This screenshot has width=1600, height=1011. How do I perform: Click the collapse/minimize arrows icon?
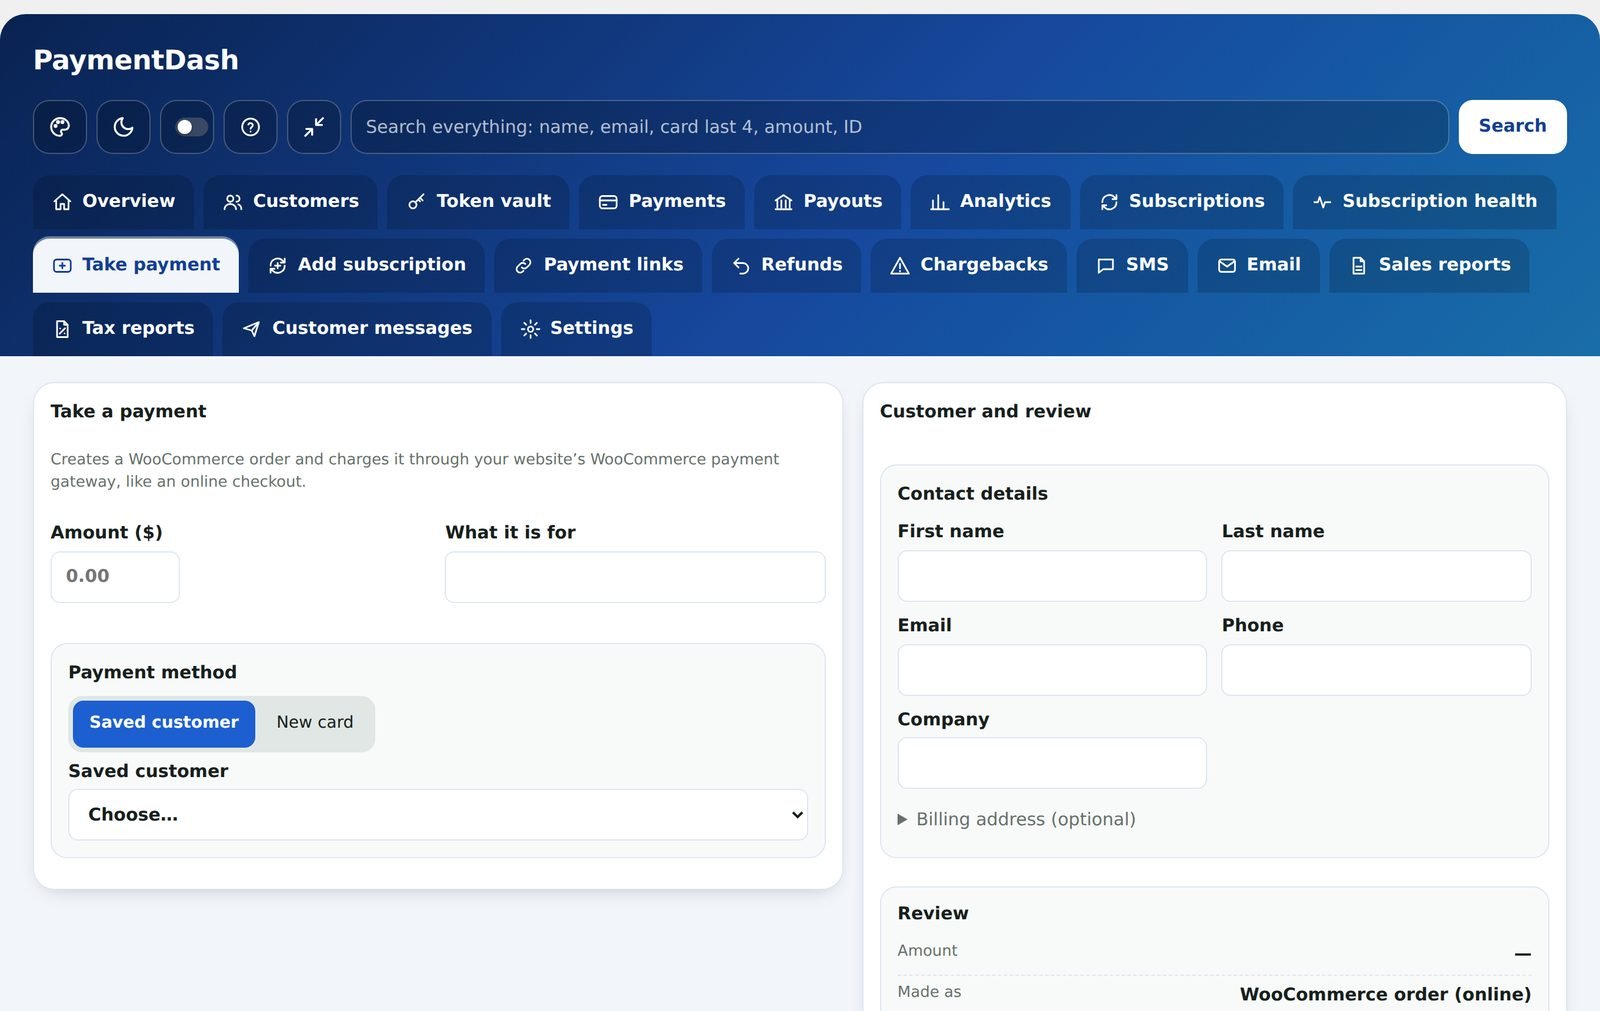[314, 127]
